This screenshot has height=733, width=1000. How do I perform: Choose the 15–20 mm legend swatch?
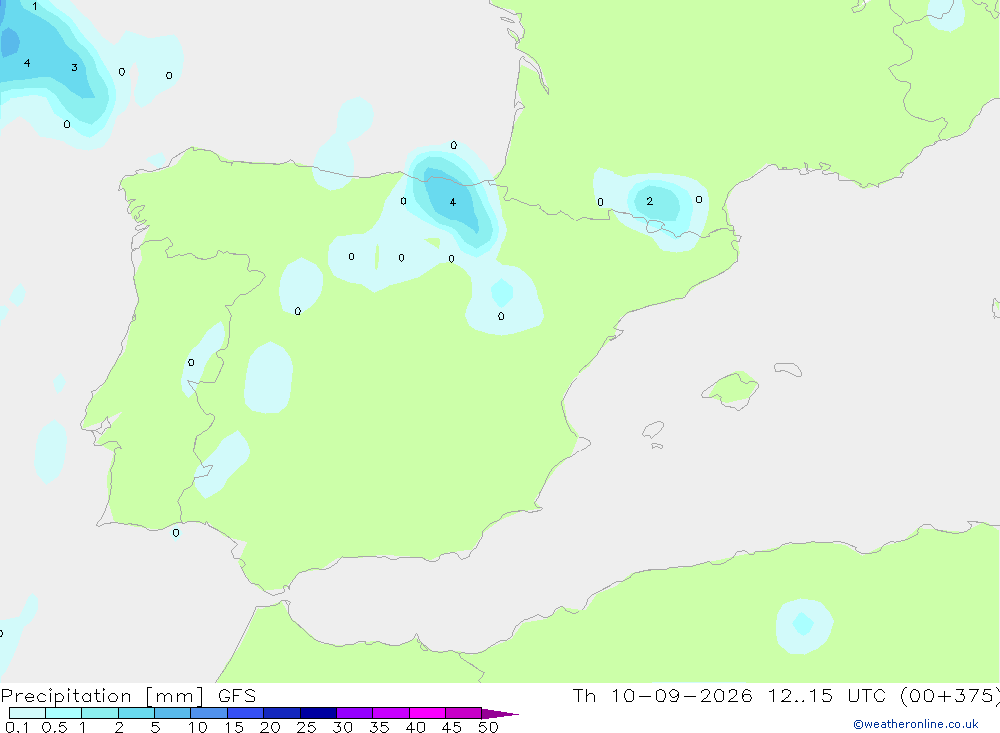click(245, 713)
